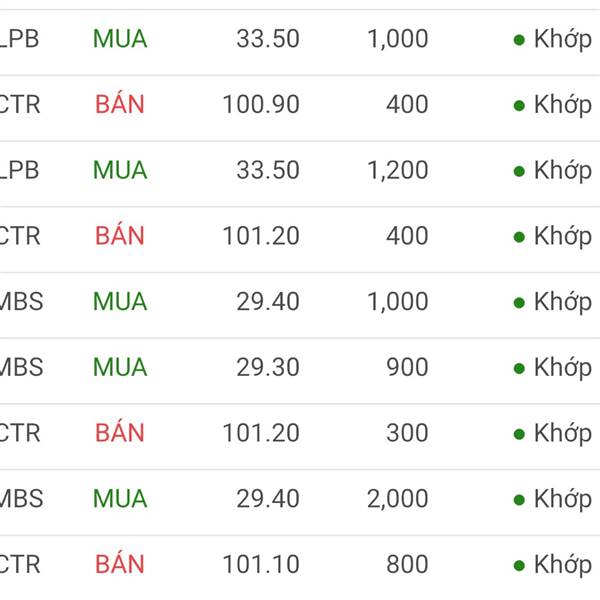Click Khớp status text on MBS 29.30 row
600x600 pixels.
tap(563, 368)
